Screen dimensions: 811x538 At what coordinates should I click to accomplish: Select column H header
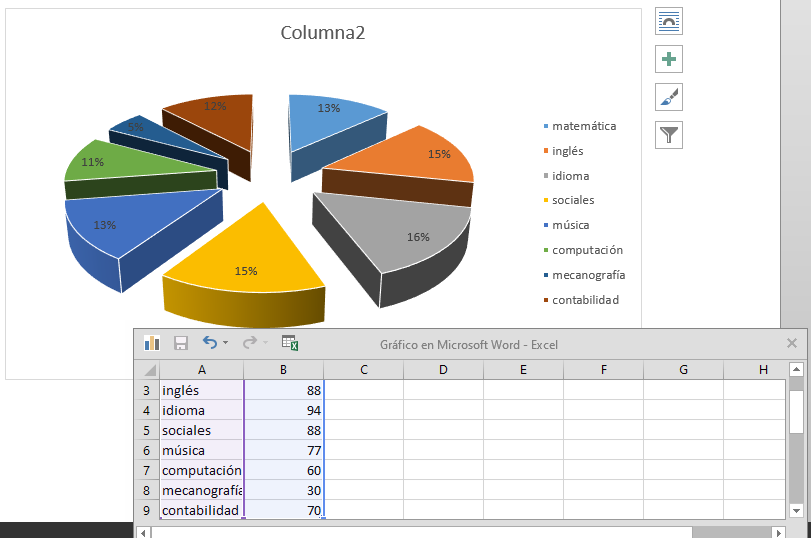[755, 370]
